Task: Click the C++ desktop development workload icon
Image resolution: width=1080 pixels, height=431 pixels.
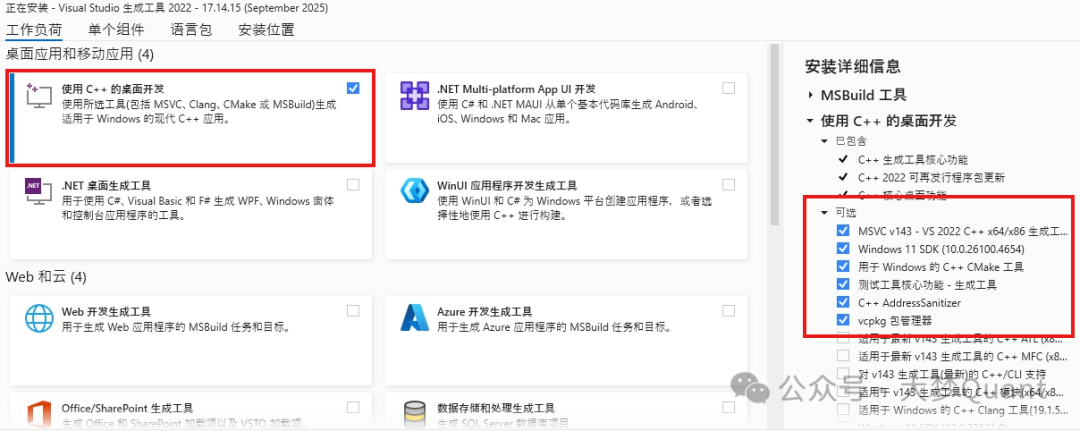Action: click(39, 95)
